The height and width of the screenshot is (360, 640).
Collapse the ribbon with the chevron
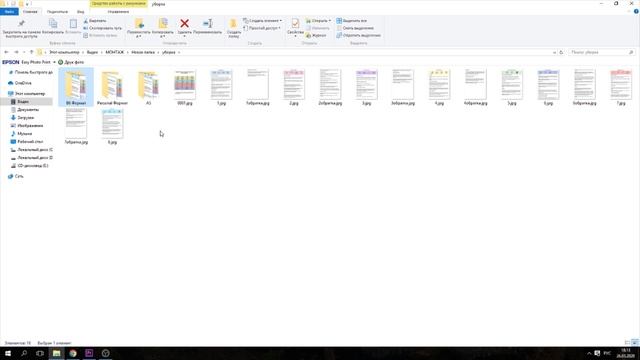tap(629, 11)
